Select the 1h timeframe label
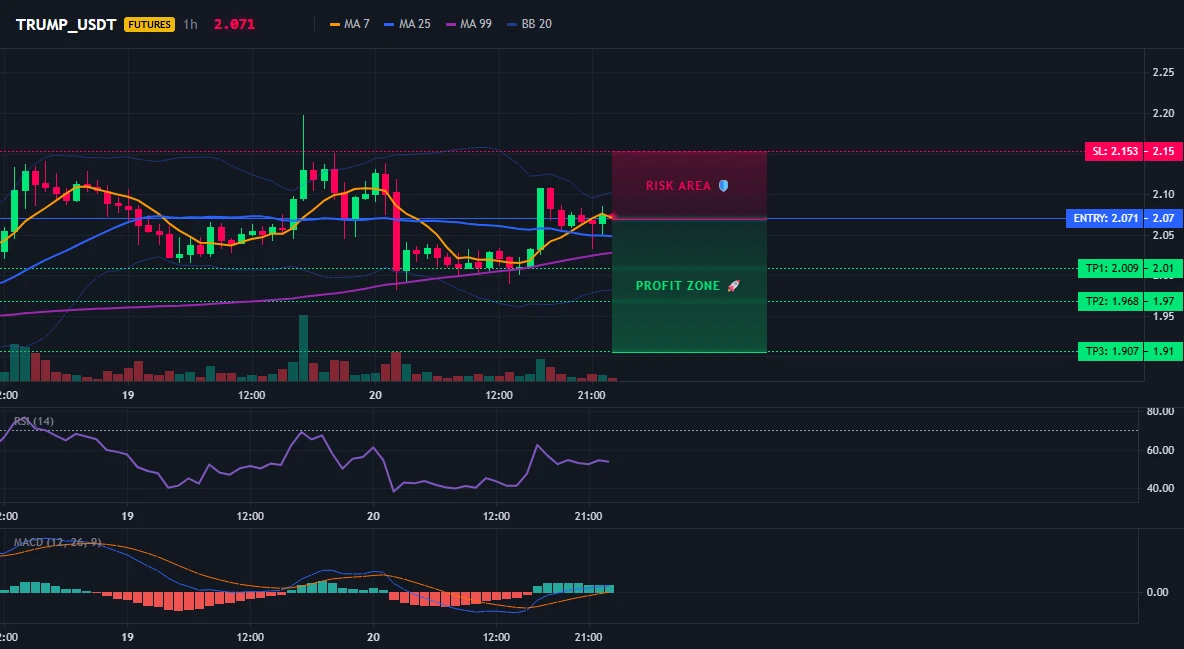Image resolution: width=1184 pixels, height=649 pixels. 190,24
